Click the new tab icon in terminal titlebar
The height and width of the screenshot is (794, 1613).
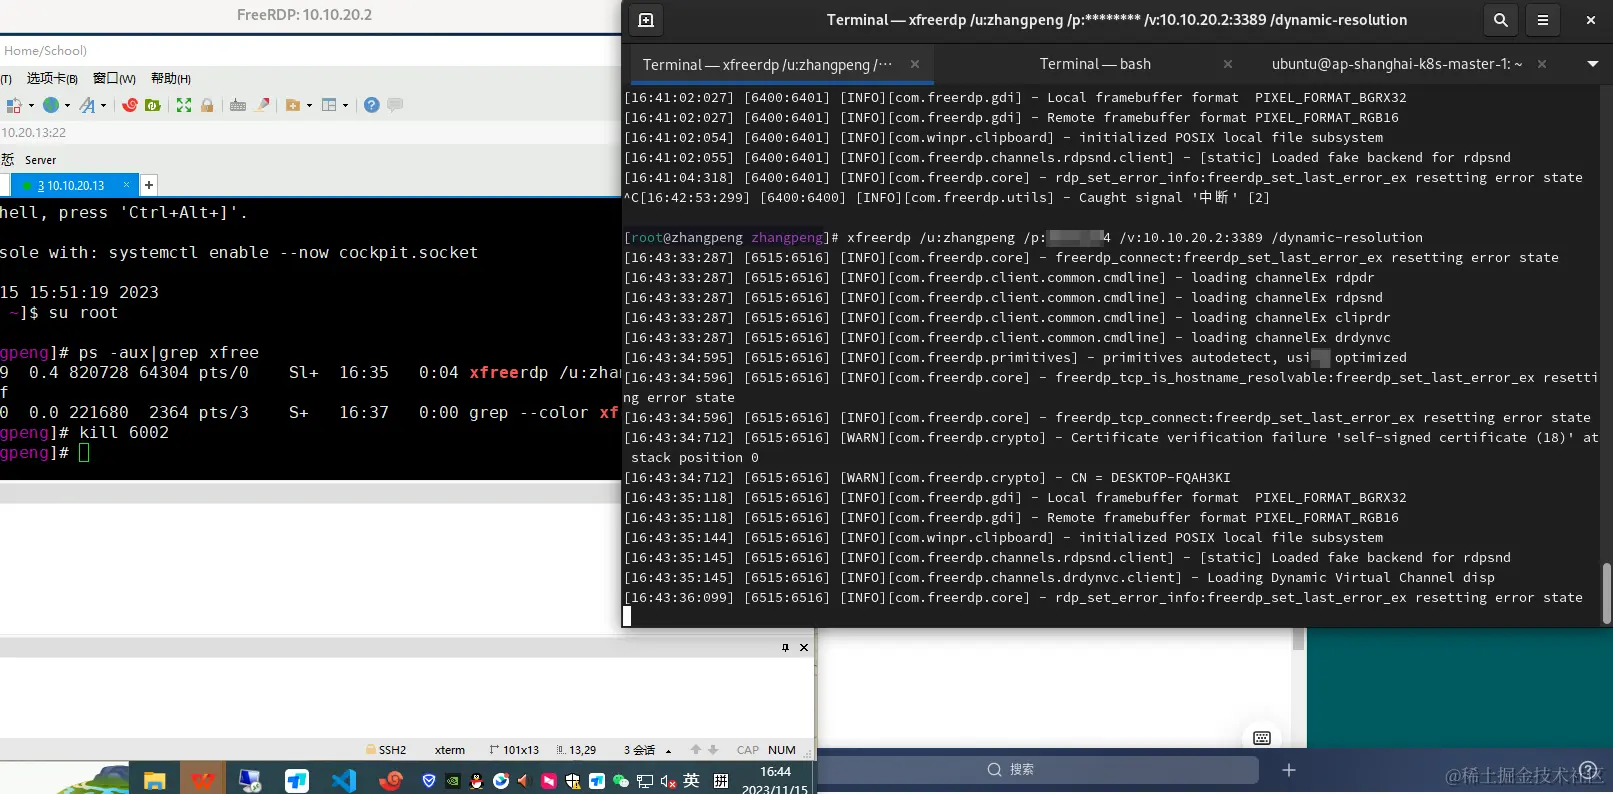[646, 20]
